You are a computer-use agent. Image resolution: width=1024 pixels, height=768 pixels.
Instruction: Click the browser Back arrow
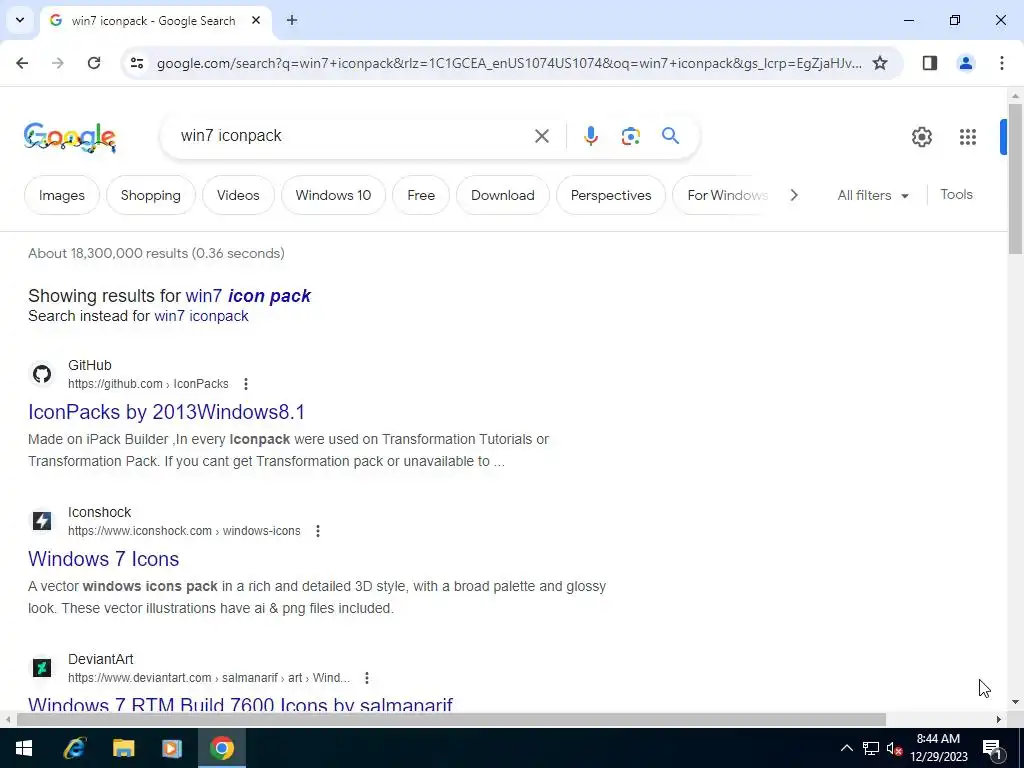tap(22, 63)
